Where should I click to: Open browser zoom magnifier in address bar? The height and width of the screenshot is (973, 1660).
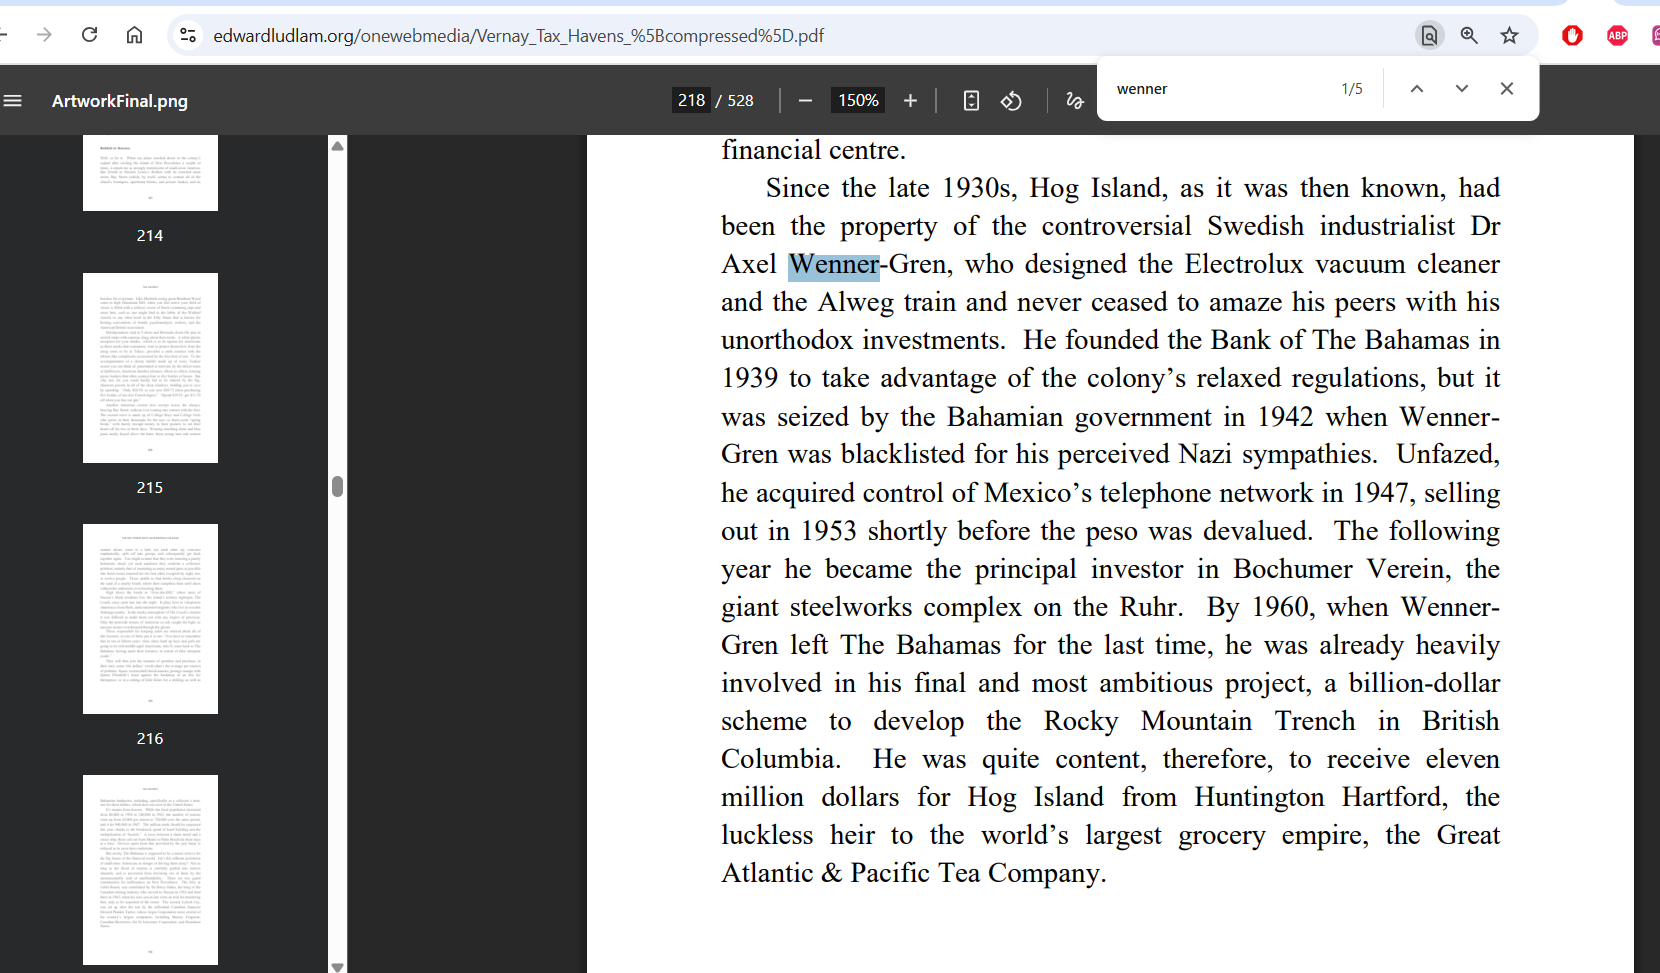point(1469,35)
